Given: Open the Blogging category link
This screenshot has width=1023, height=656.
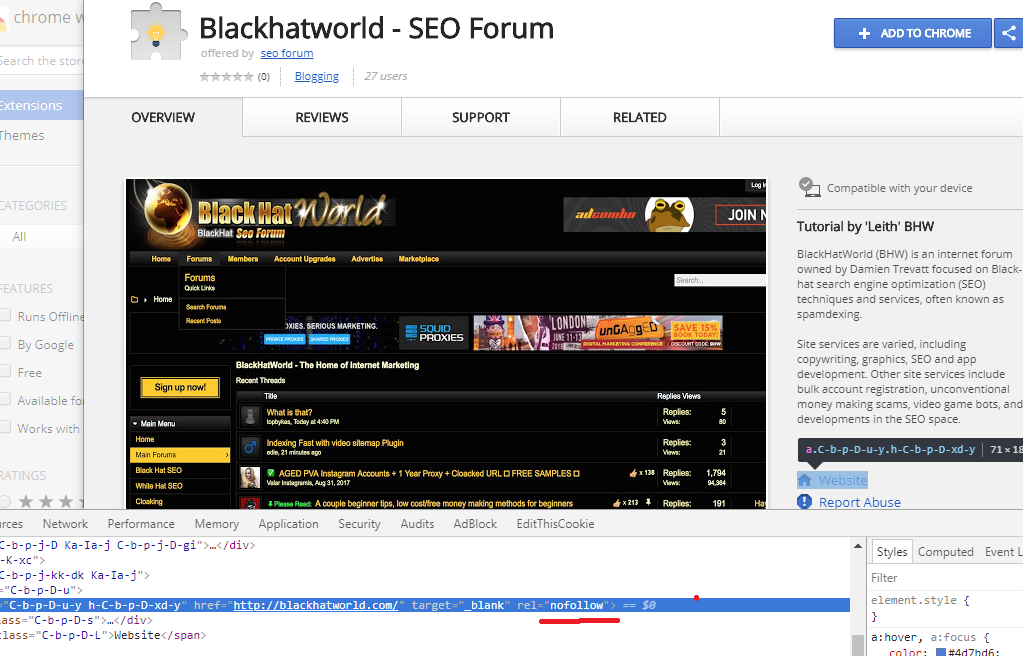Looking at the screenshot, I should (316, 76).
